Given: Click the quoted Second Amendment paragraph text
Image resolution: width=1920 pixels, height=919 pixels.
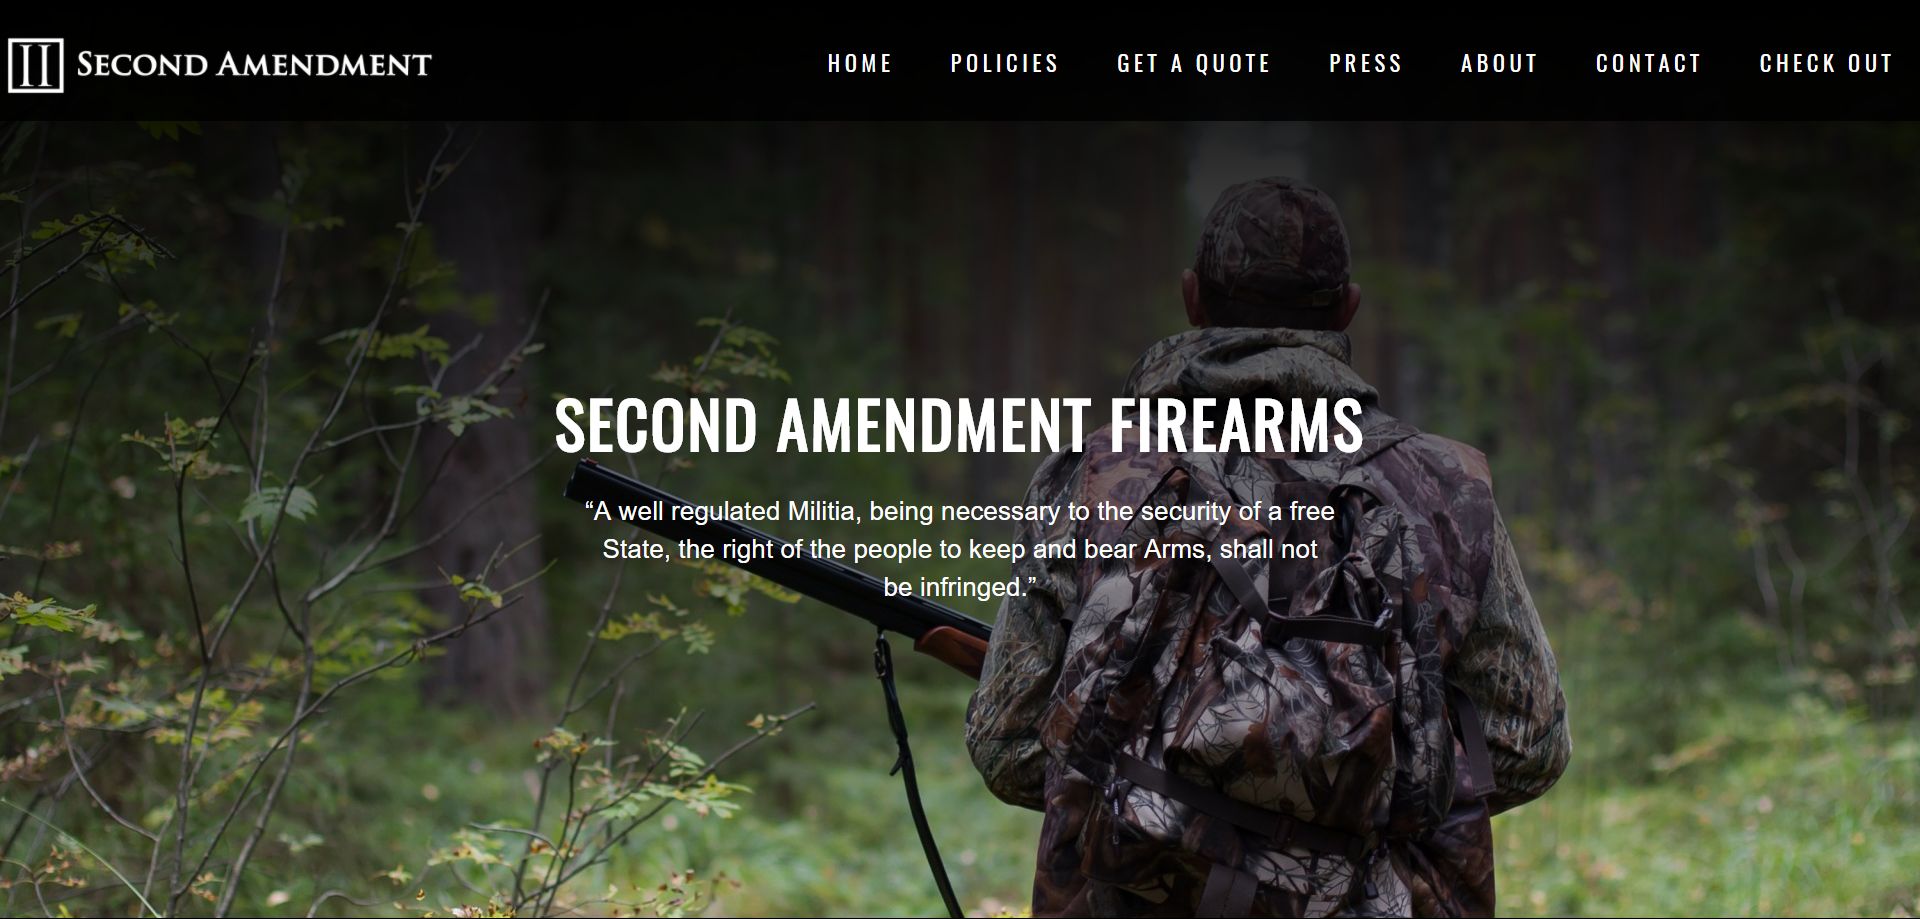Looking at the screenshot, I should coord(960,549).
